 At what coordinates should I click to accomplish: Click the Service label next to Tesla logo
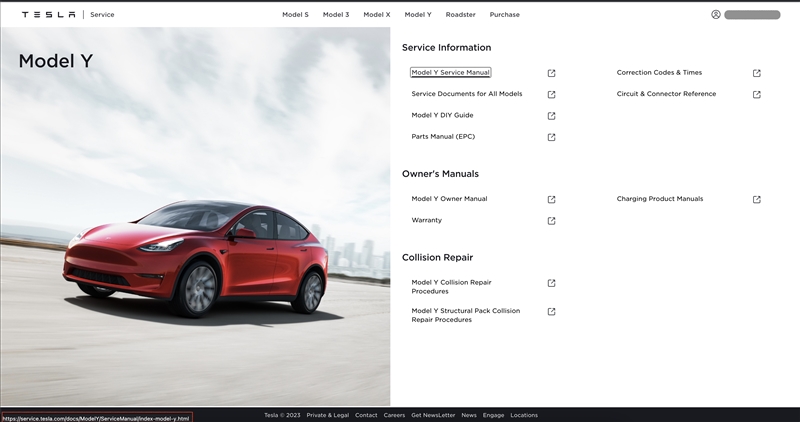(102, 15)
